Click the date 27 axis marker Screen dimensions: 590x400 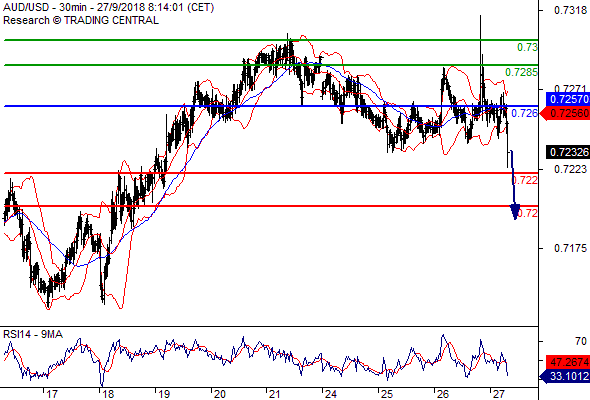click(498, 394)
